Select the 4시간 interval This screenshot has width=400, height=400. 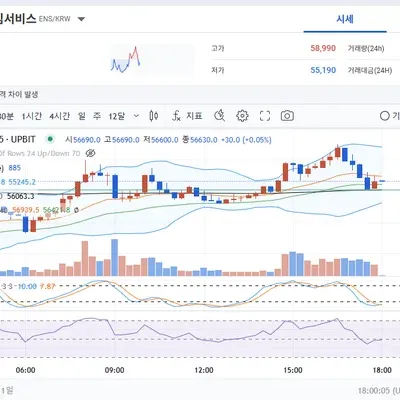pyautogui.click(x=60, y=116)
